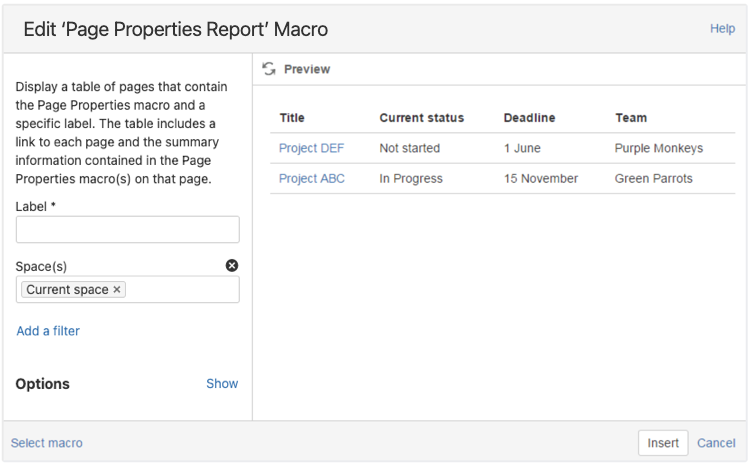Click inside the Space(s) input box

pos(180,290)
